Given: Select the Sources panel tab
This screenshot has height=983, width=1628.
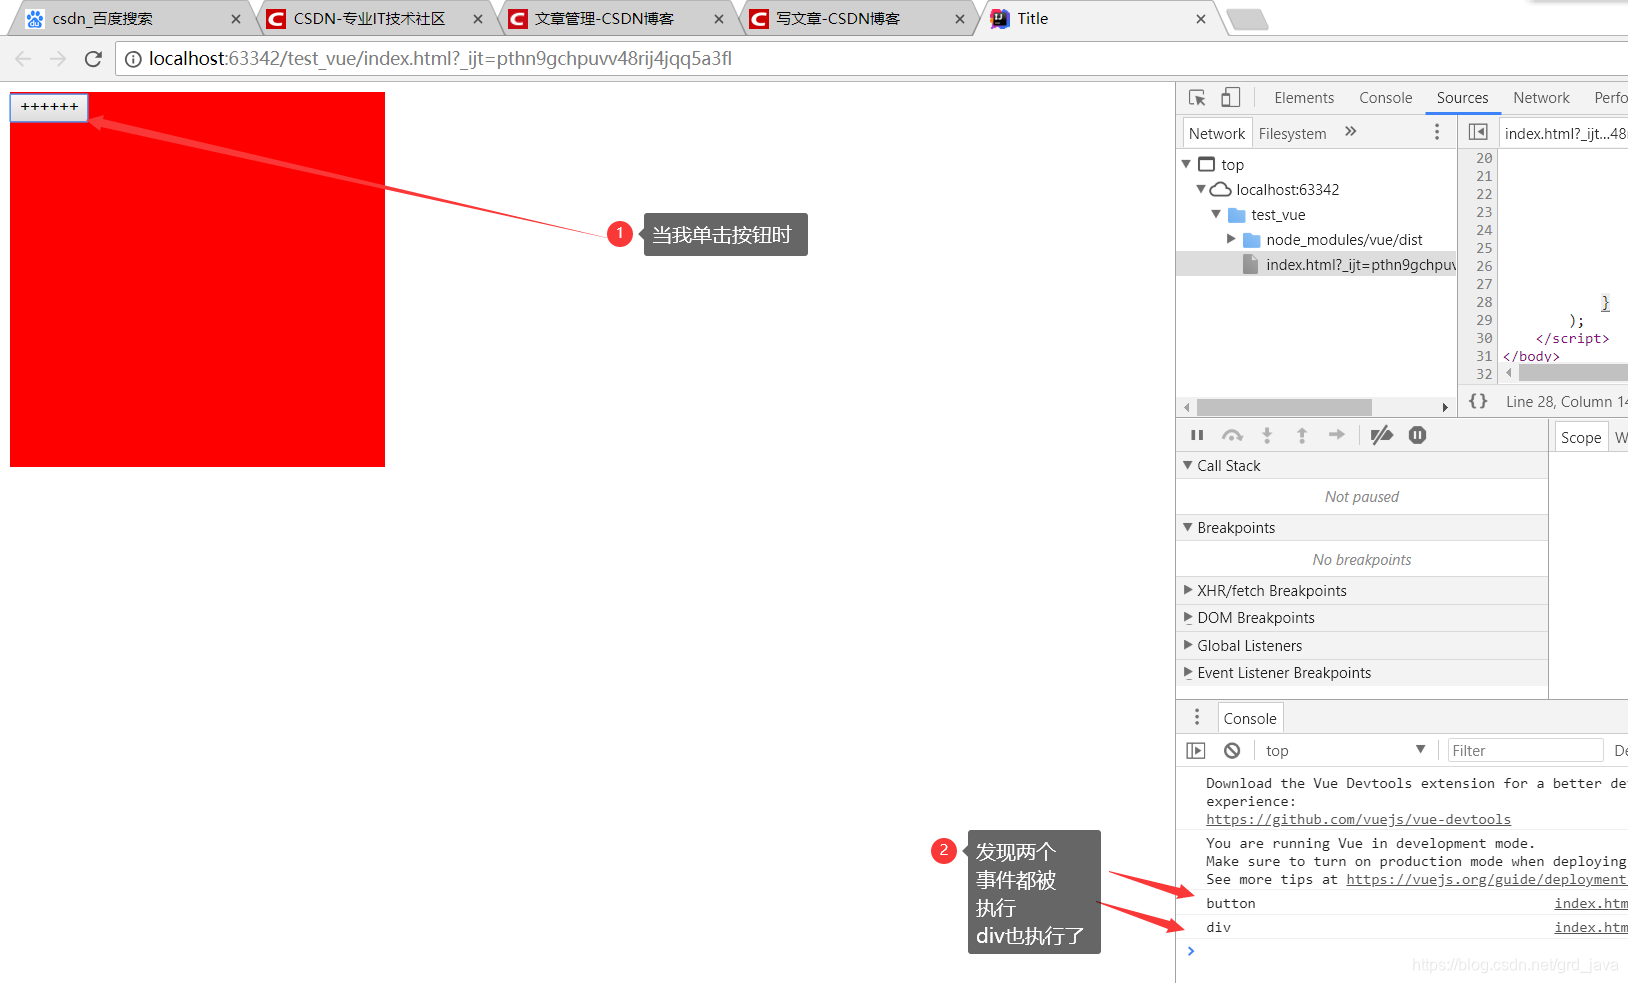Looking at the screenshot, I should (1462, 98).
